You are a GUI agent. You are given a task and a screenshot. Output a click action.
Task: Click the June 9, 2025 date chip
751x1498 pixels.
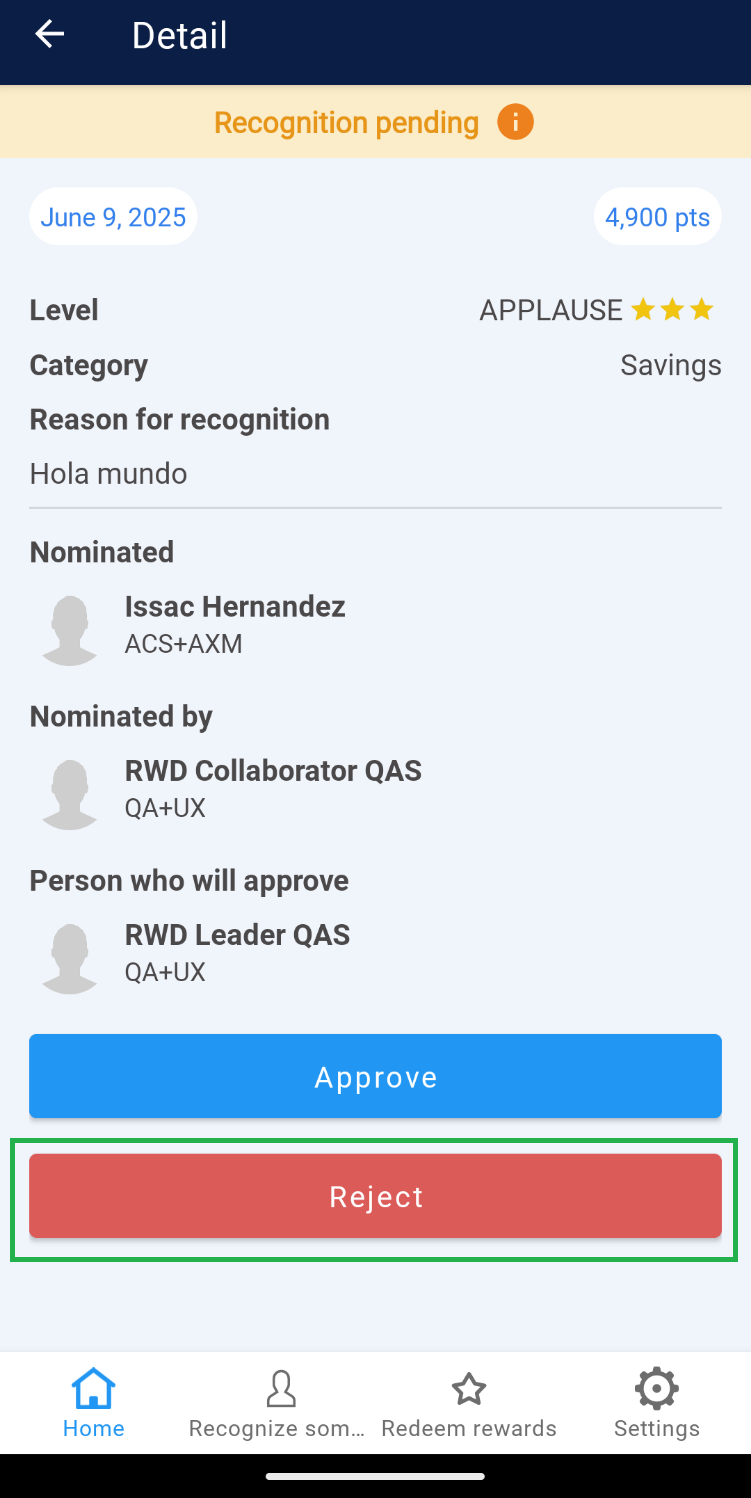[113, 217]
